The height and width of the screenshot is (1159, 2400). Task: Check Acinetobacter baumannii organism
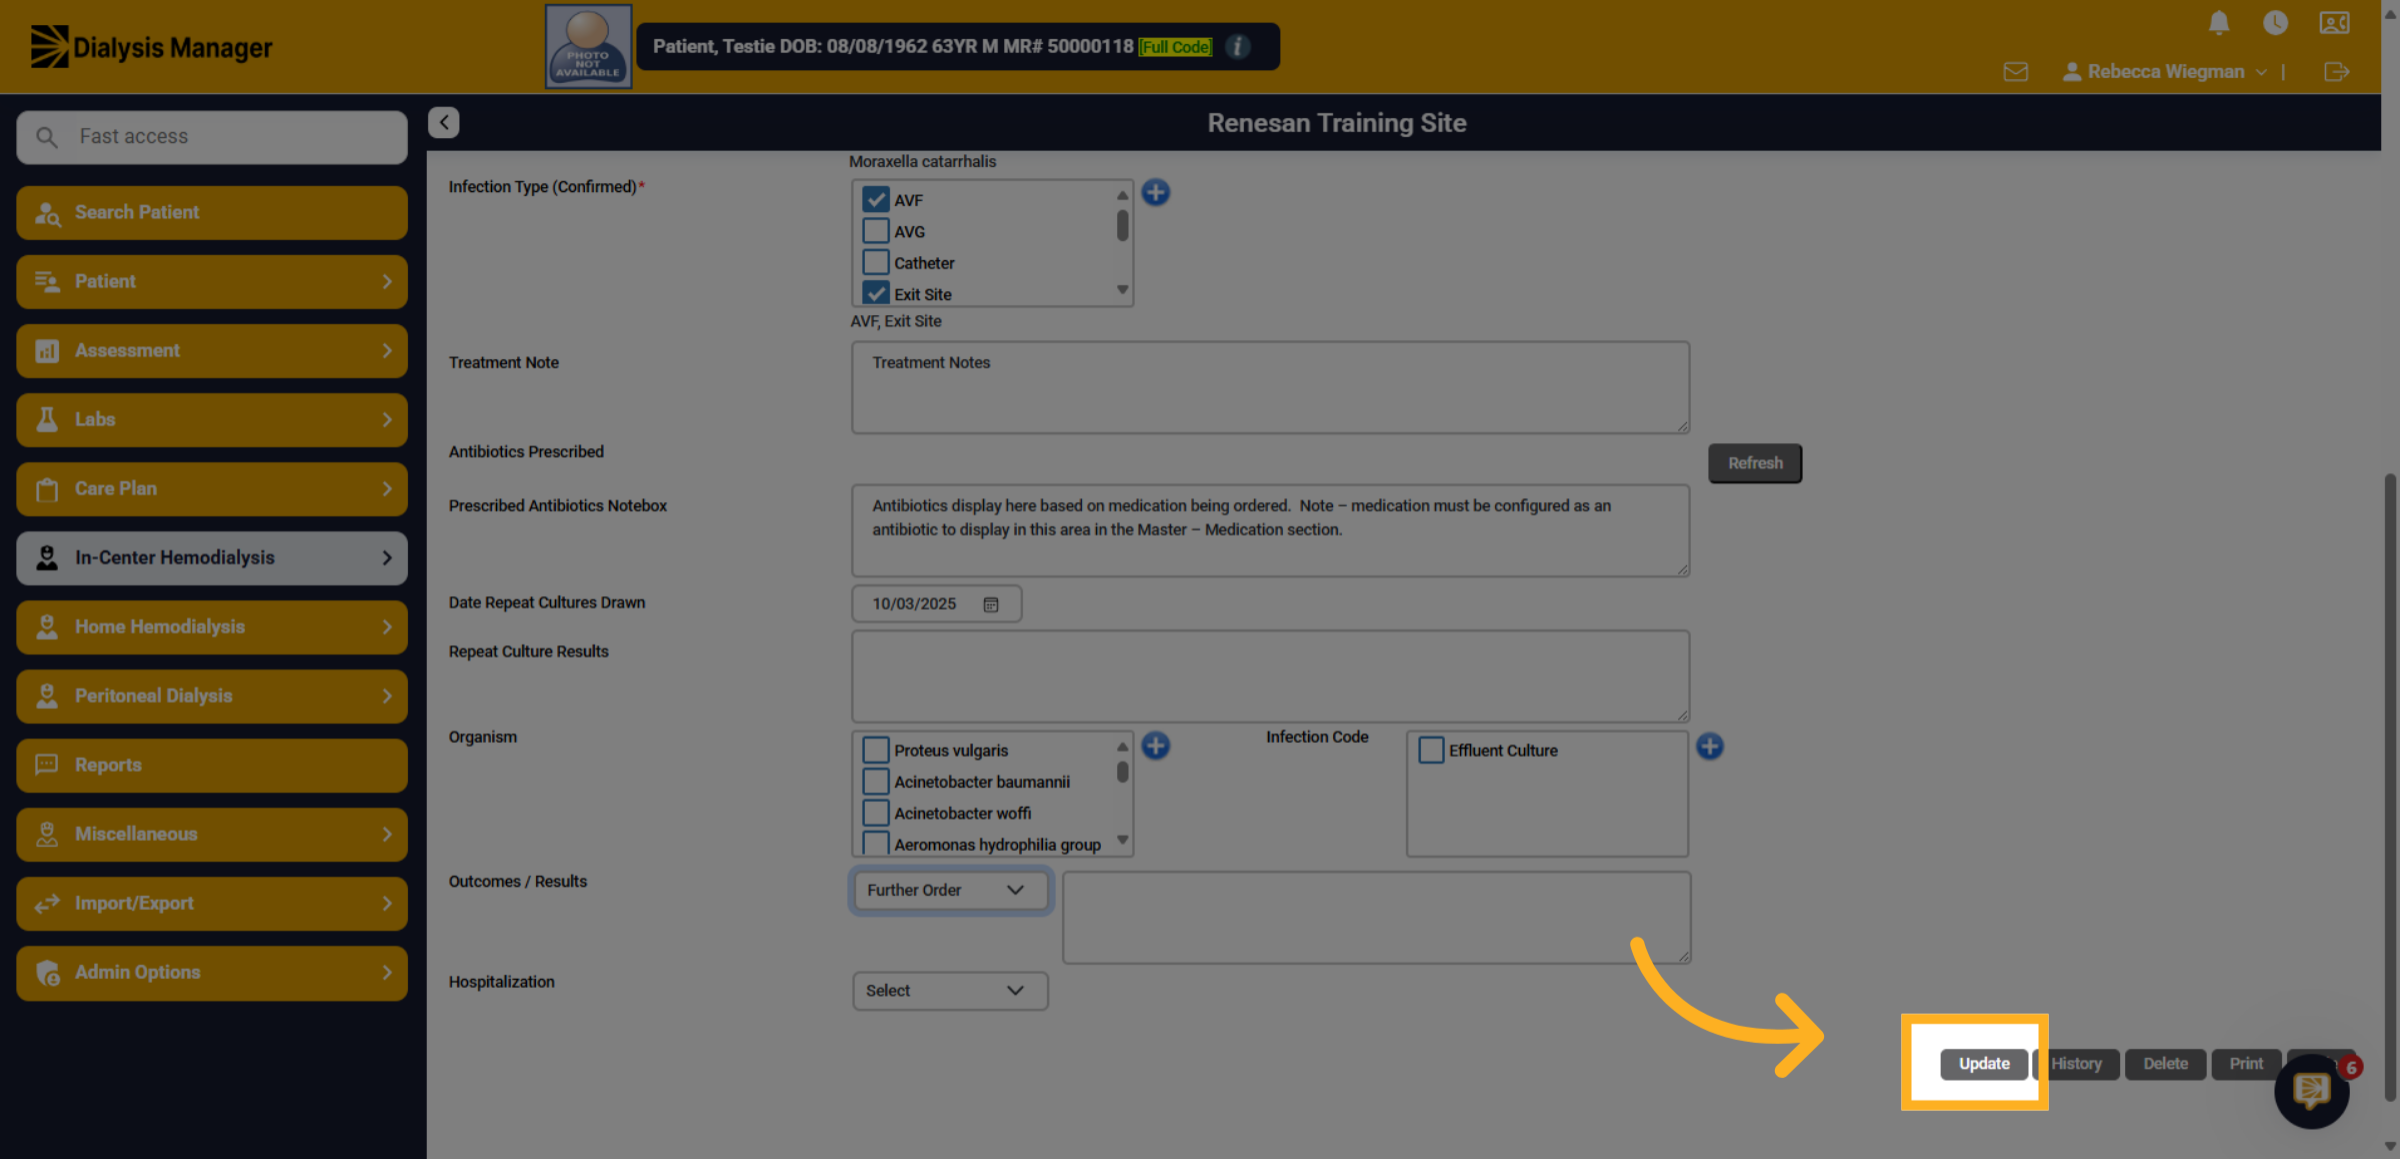tap(876, 781)
